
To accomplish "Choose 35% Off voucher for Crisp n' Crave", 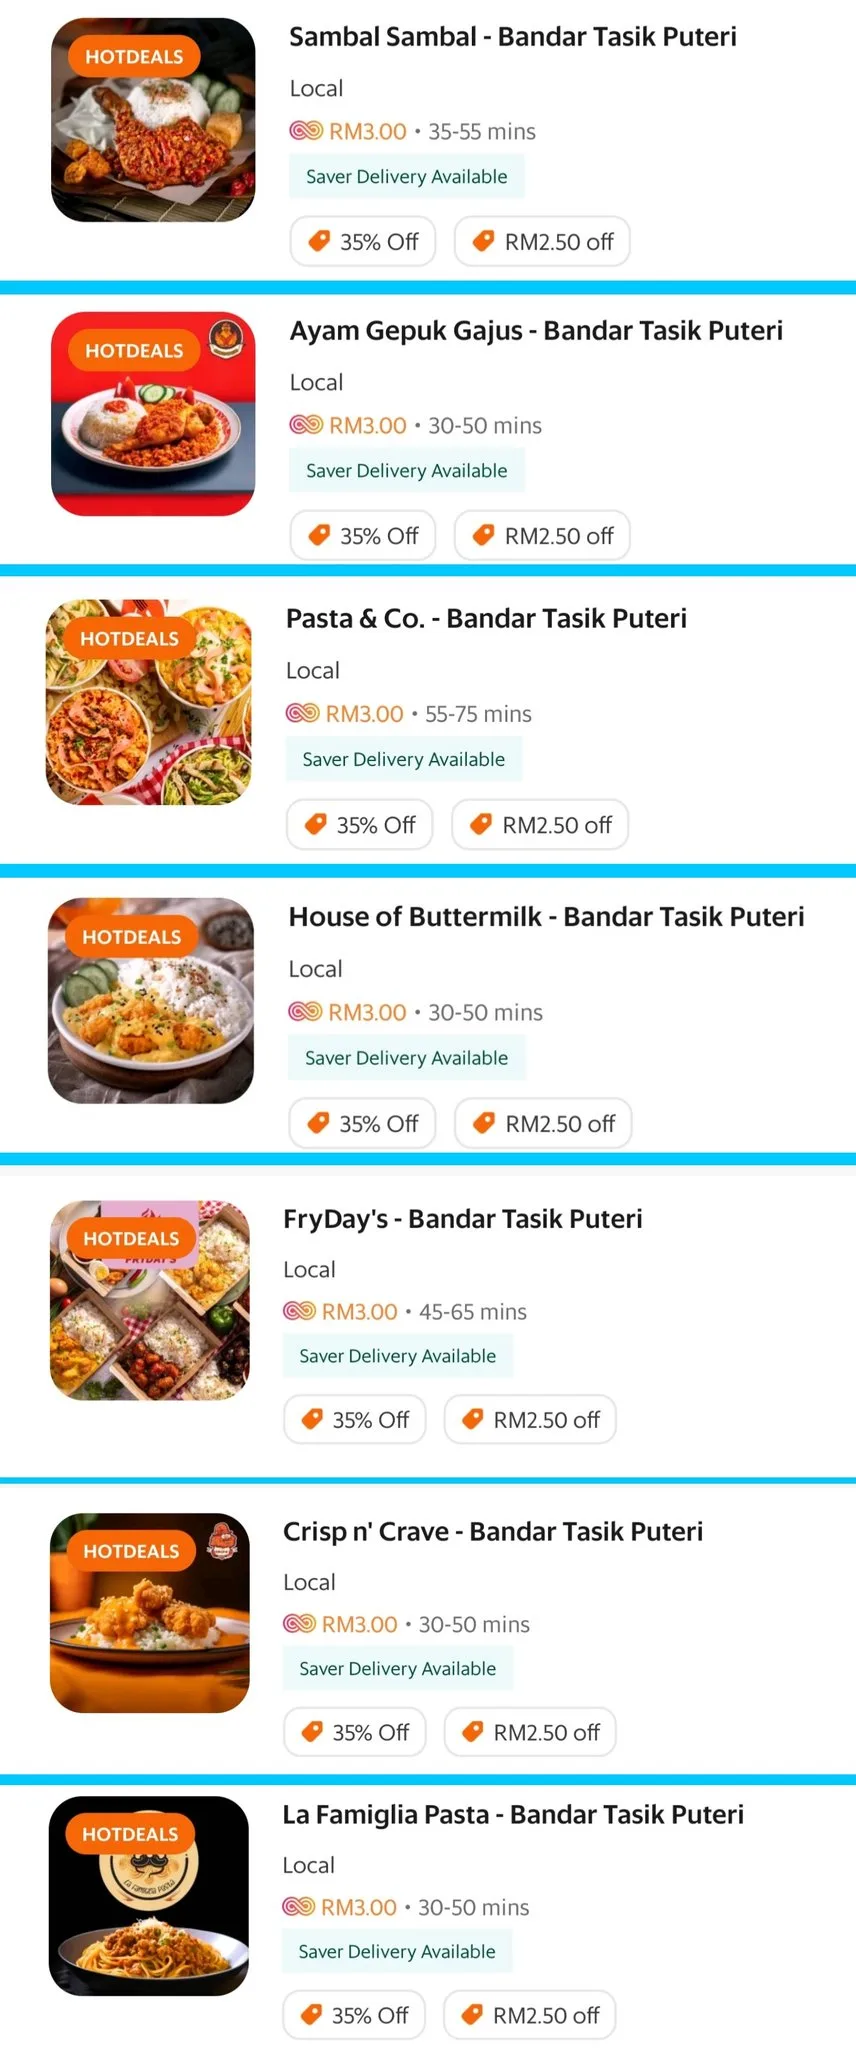I will click(x=355, y=1732).
